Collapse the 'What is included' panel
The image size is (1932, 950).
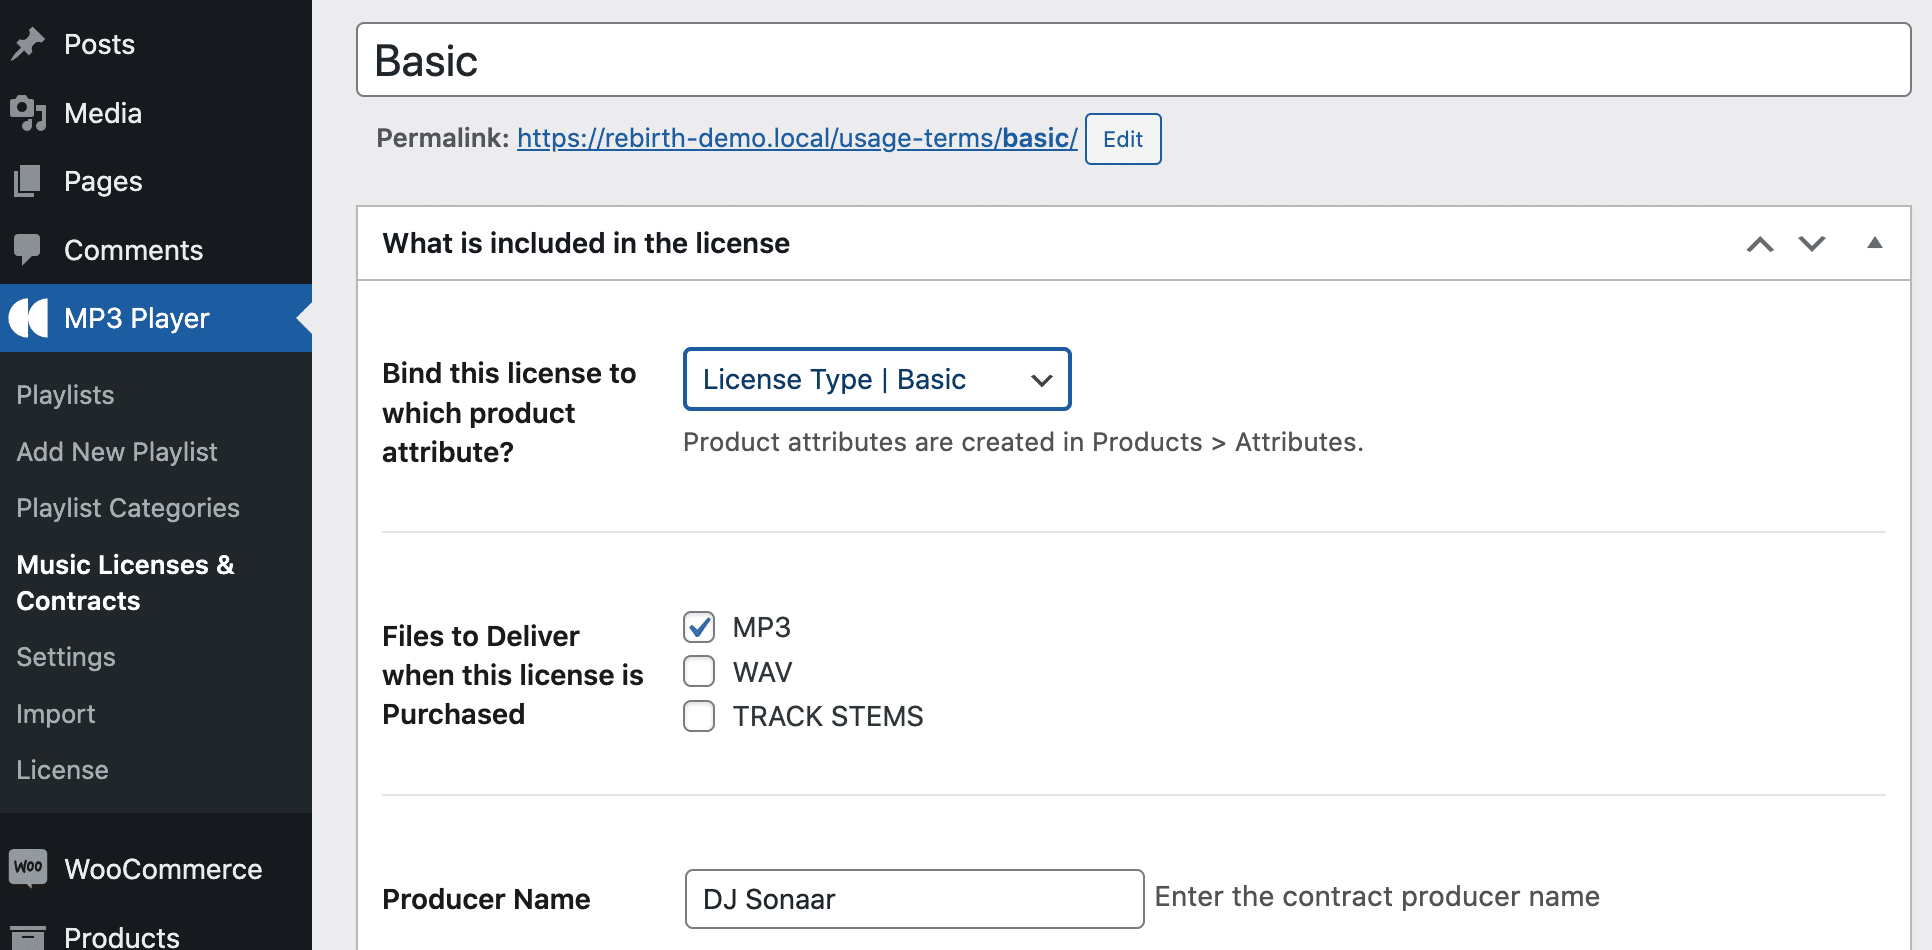[x=1875, y=243]
